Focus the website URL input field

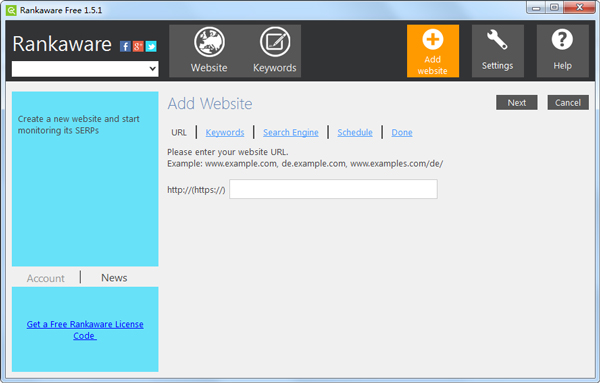[333, 189]
